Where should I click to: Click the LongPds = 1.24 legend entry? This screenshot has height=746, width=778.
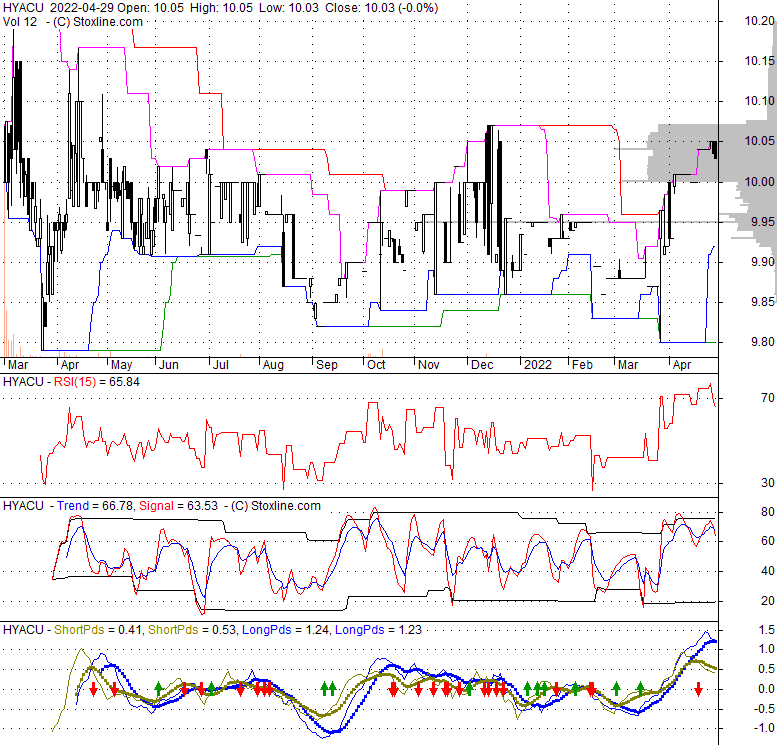pyautogui.click(x=285, y=630)
